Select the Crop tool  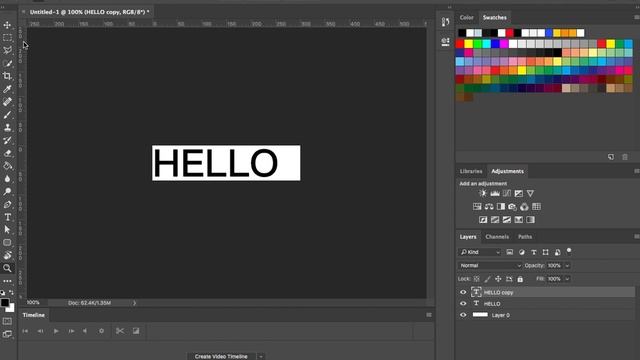(7, 76)
